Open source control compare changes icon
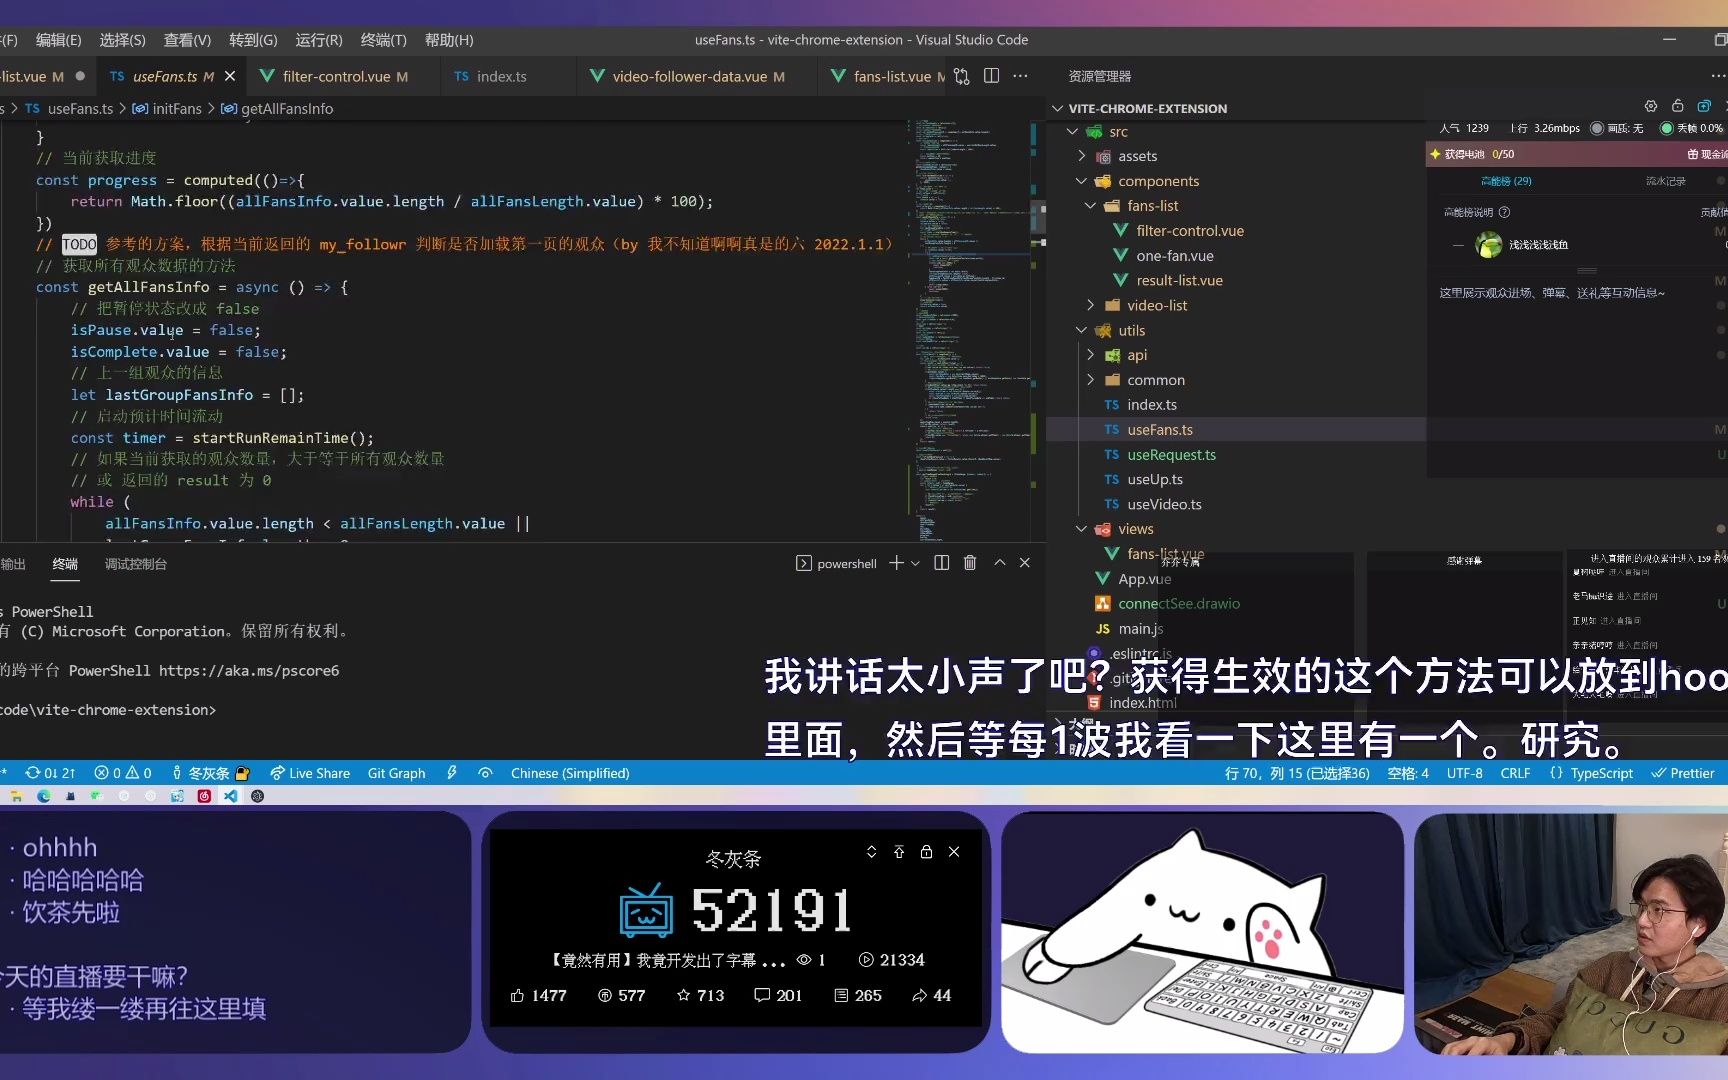 pyautogui.click(x=962, y=76)
